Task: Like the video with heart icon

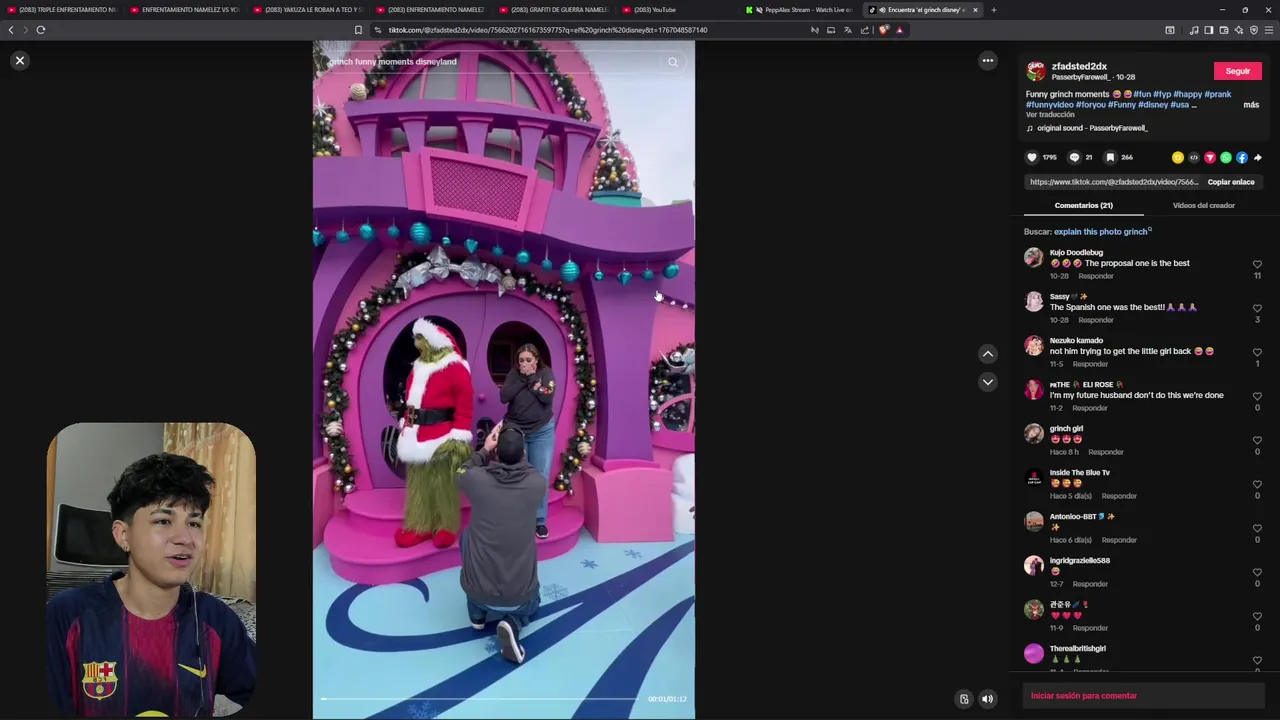Action: tap(1032, 157)
